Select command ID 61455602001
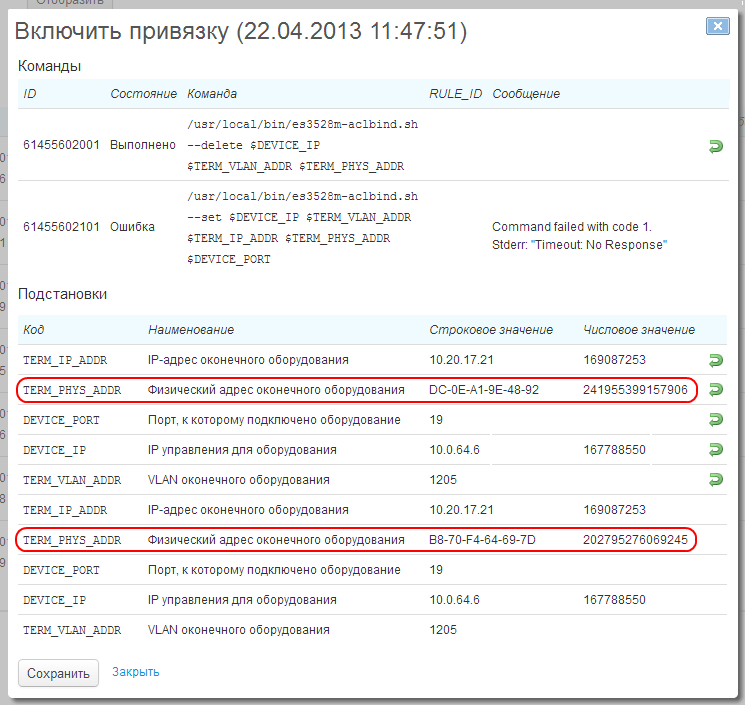The image size is (745, 705). 61,145
